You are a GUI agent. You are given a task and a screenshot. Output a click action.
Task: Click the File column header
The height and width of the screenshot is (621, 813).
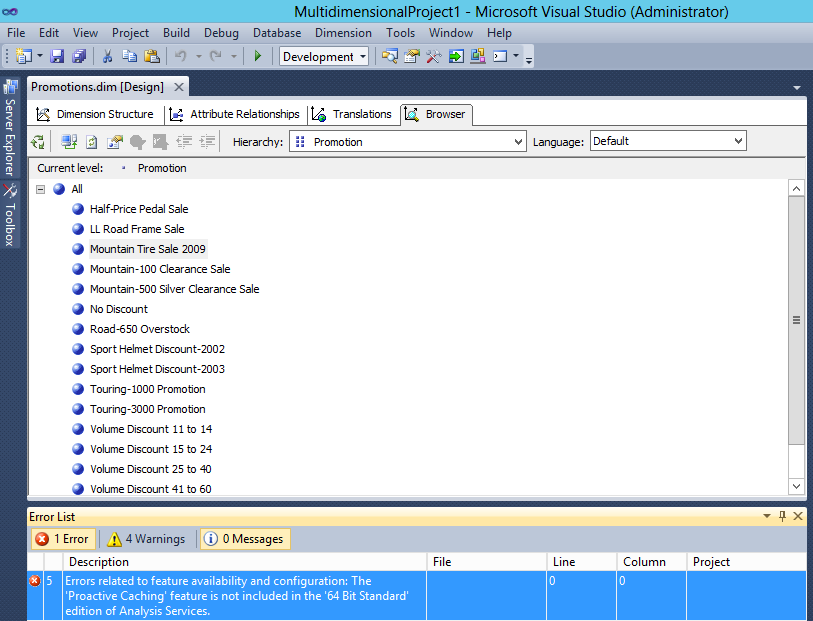pos(486,562)
